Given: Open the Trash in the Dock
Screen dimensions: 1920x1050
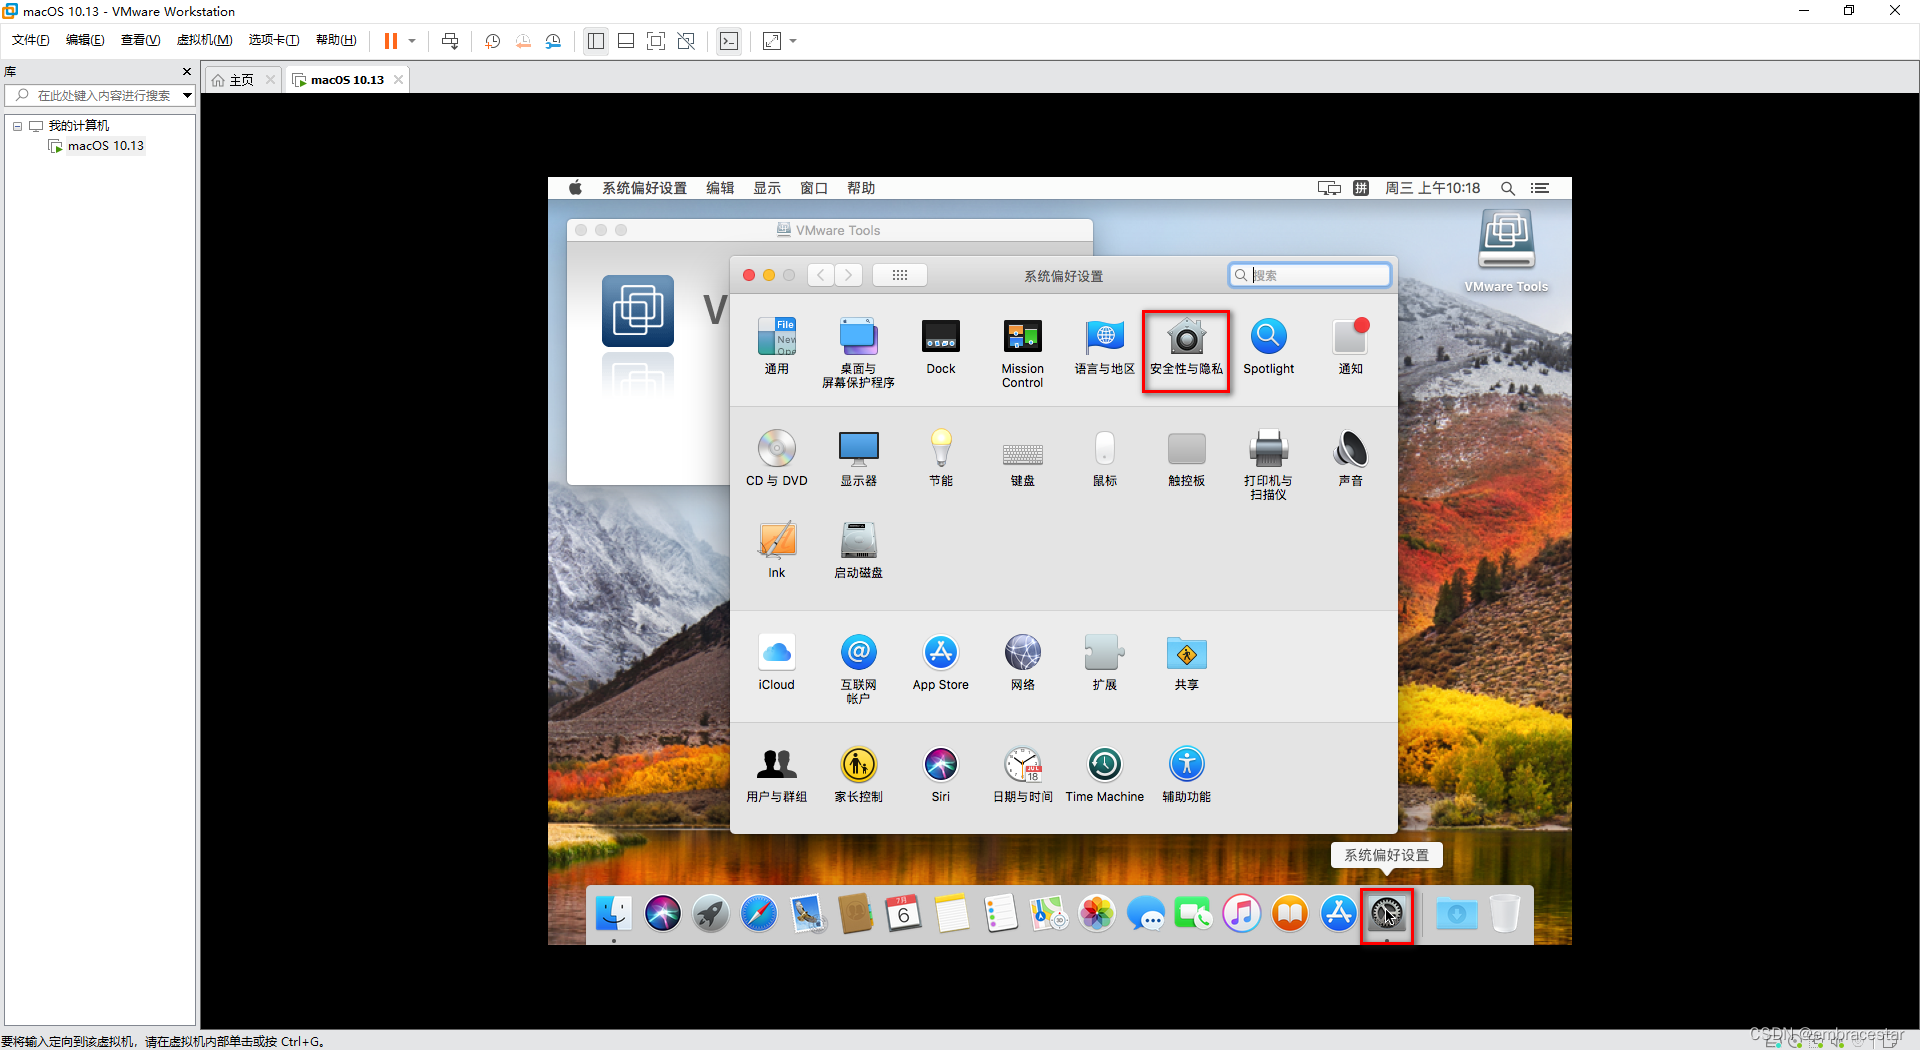Looking at the screenshot, I should 1505,913.
